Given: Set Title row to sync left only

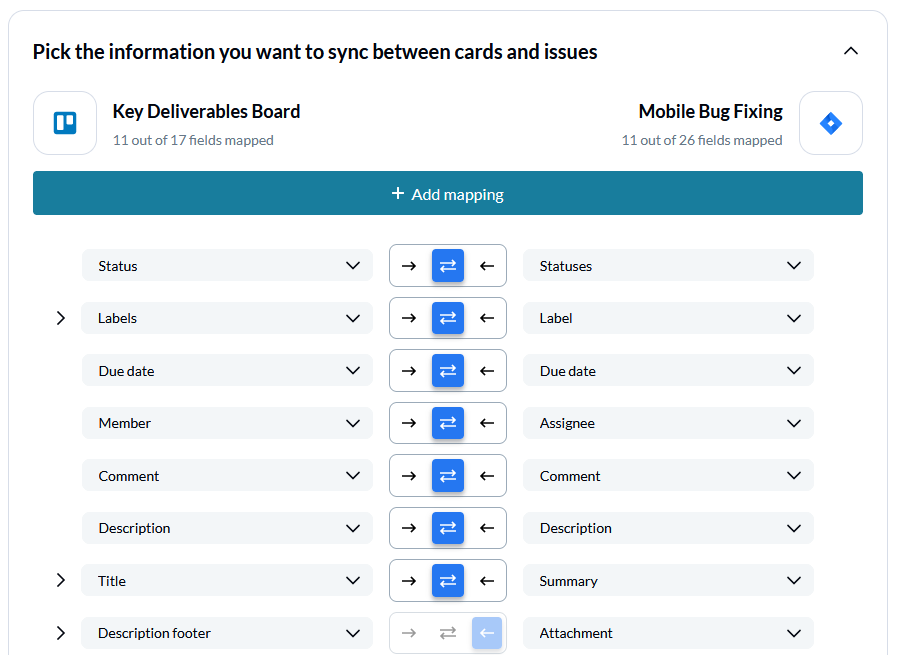Looking at the screenshot, I should [x=487, y=581].
